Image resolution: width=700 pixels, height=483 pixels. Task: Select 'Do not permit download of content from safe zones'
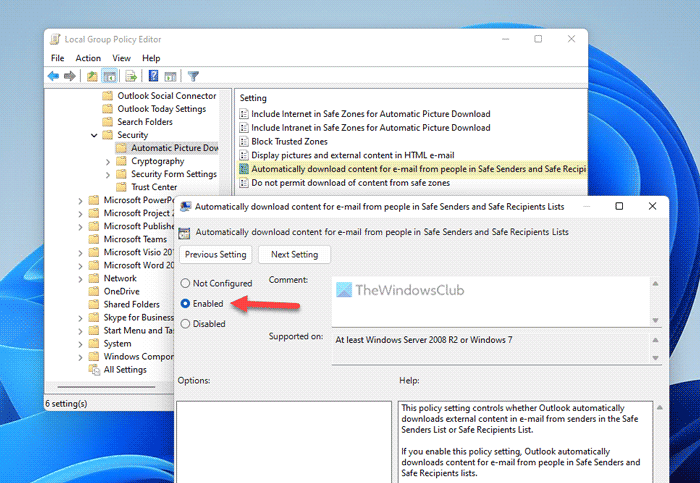click(x=350, y=183)
